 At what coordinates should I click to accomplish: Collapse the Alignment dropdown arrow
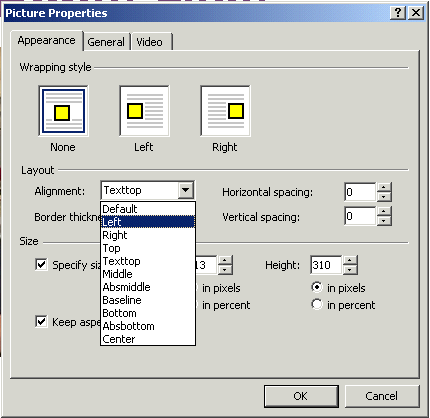click(x=186, y=190)
